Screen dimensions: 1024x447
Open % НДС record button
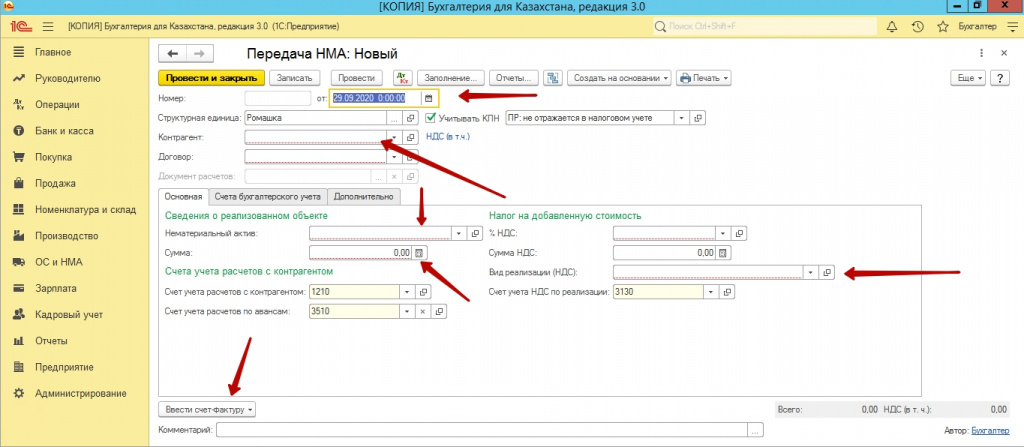pos(739,233)
